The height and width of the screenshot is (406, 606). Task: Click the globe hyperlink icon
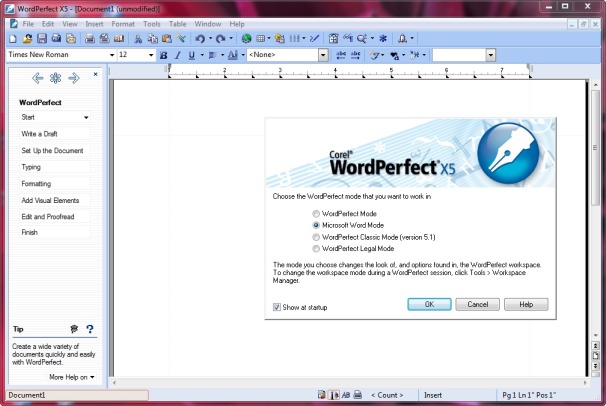coord(246,39)
